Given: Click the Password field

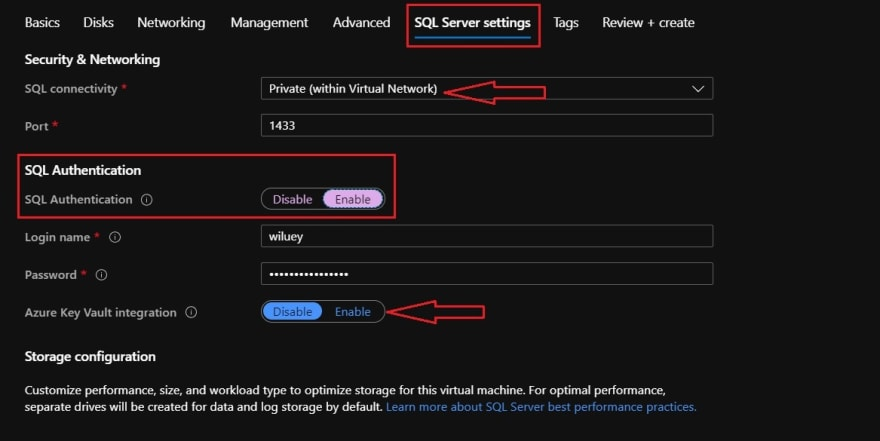Looking at the screenshot, I should tap(487, 274).
